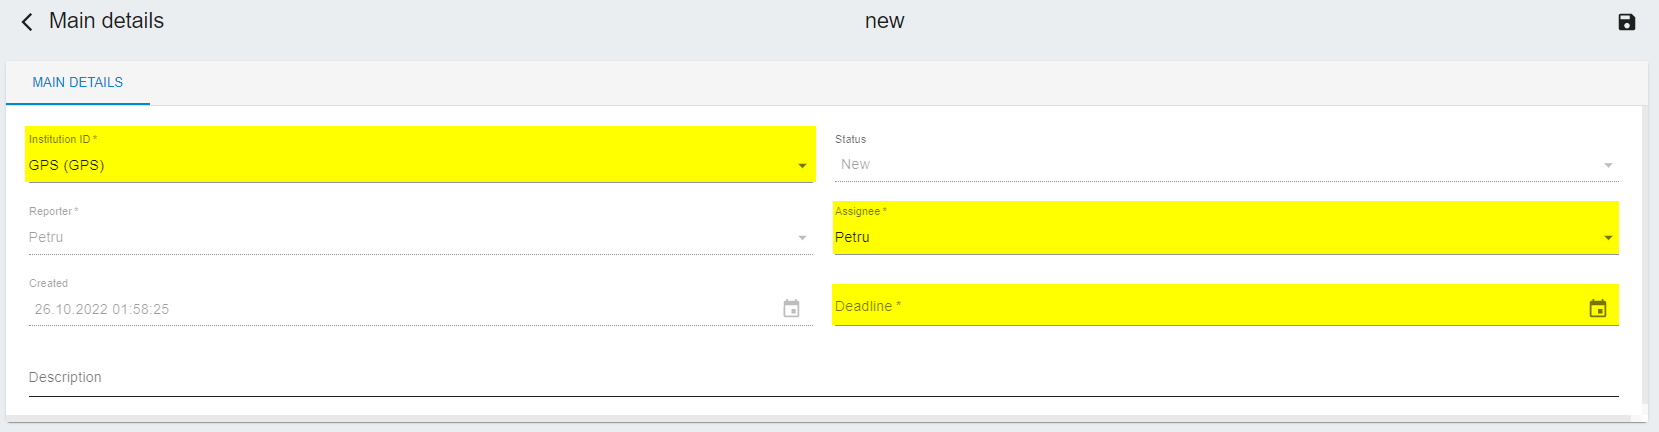Click the Petru value in Assignee
The width and height of the screenshot is (1659, 432).
[x=852, y=237]
